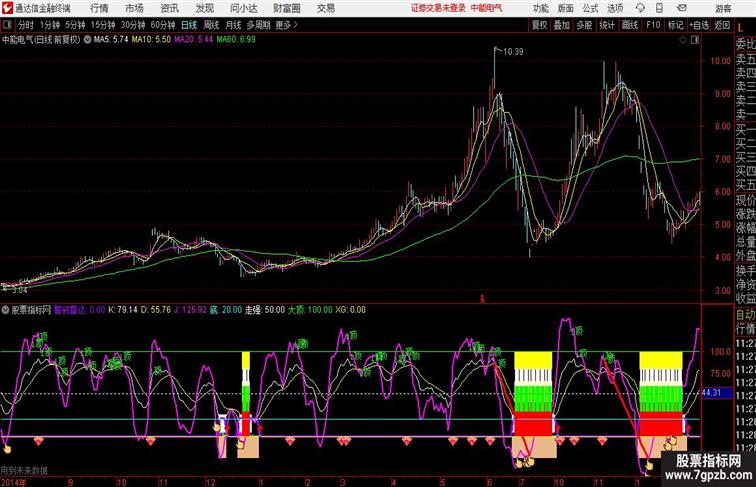Viewport: 756px width, 487px height.
Task: Open 多周期 multi-period option
Action: coord(258,25)
